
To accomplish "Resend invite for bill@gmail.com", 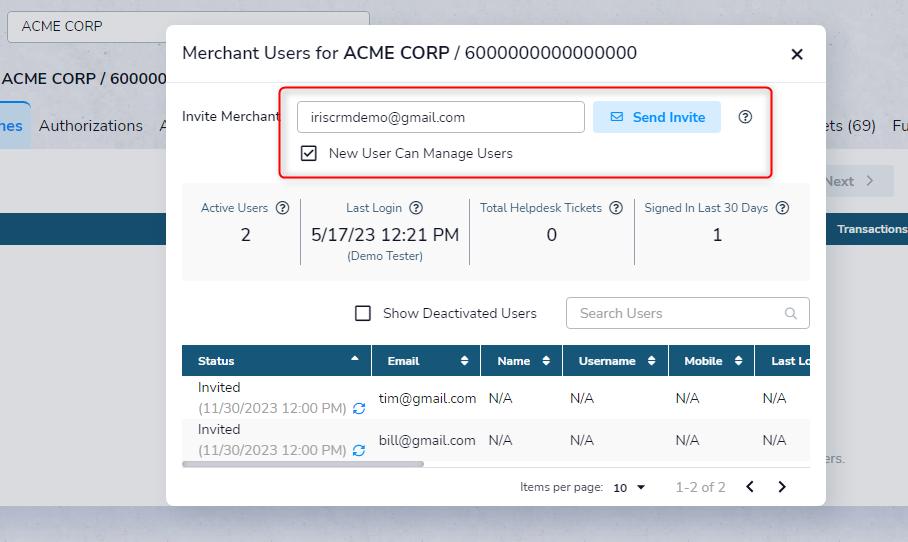I will tap(359, 451).
